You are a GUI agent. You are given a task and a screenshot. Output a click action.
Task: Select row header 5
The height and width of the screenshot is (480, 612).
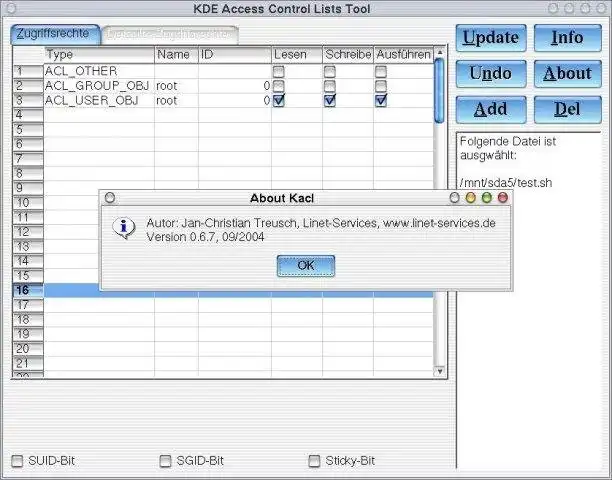tap(28, 130)
